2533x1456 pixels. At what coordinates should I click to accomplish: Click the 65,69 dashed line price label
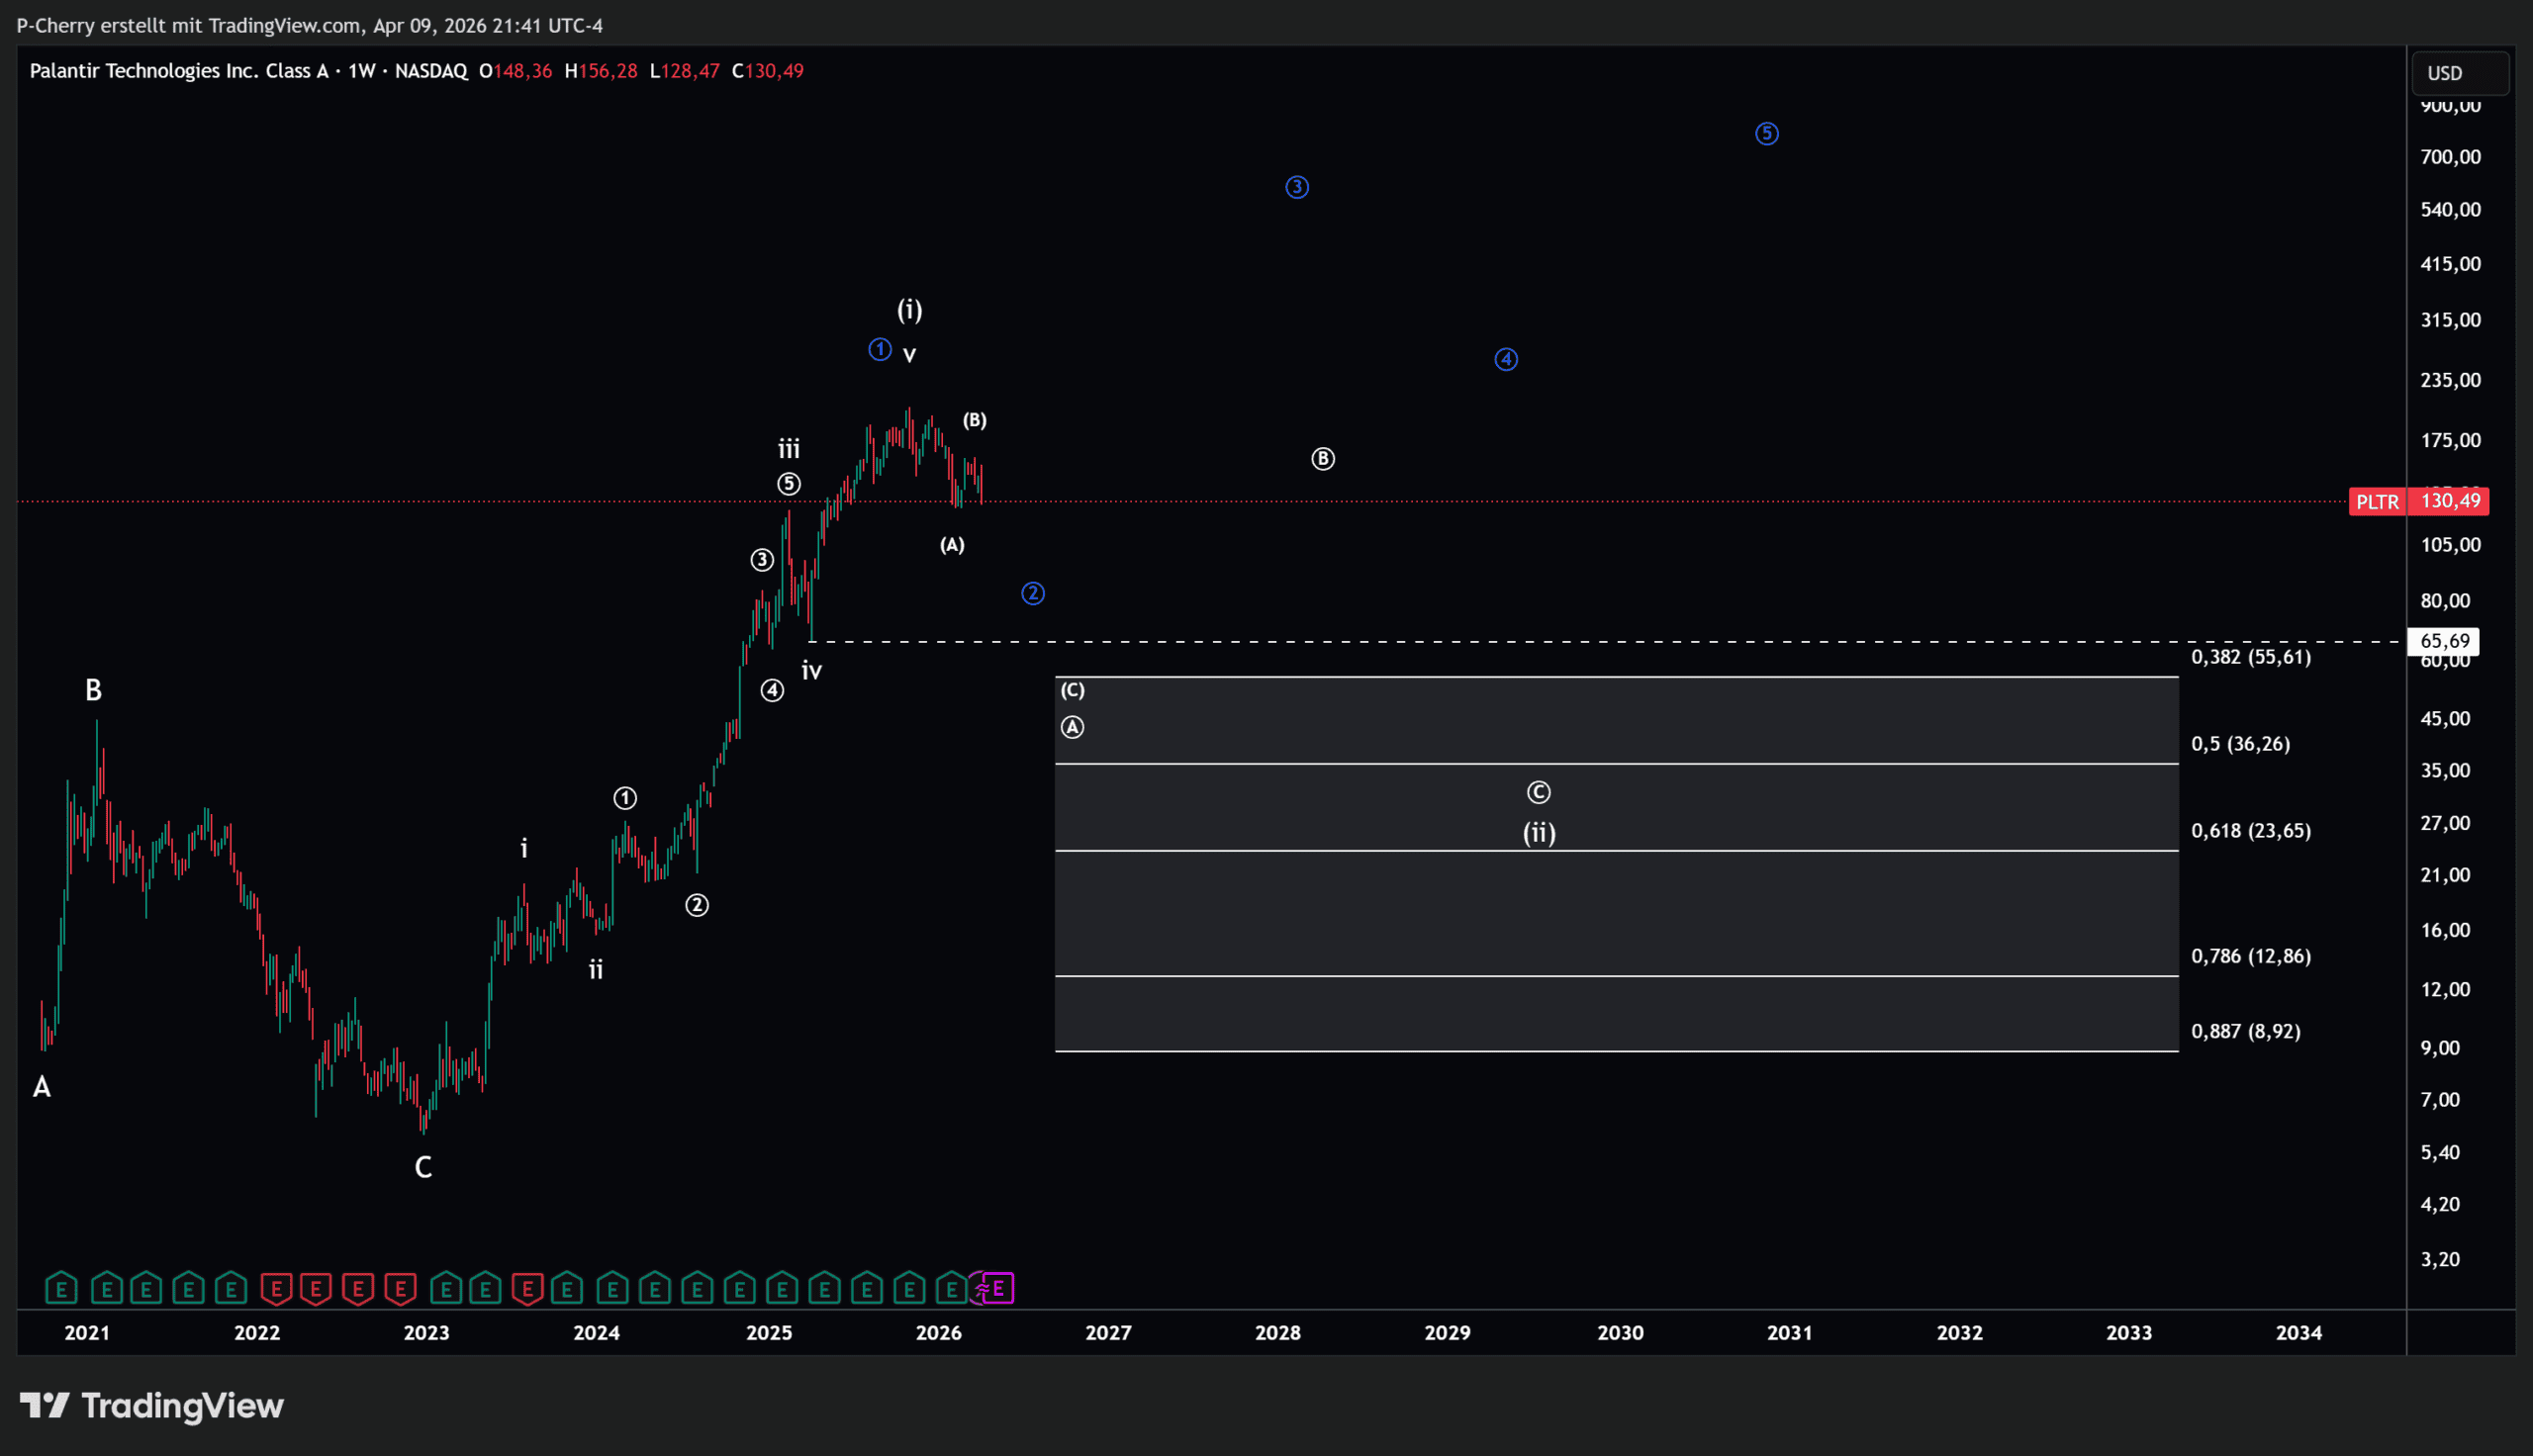[2444, 641]
